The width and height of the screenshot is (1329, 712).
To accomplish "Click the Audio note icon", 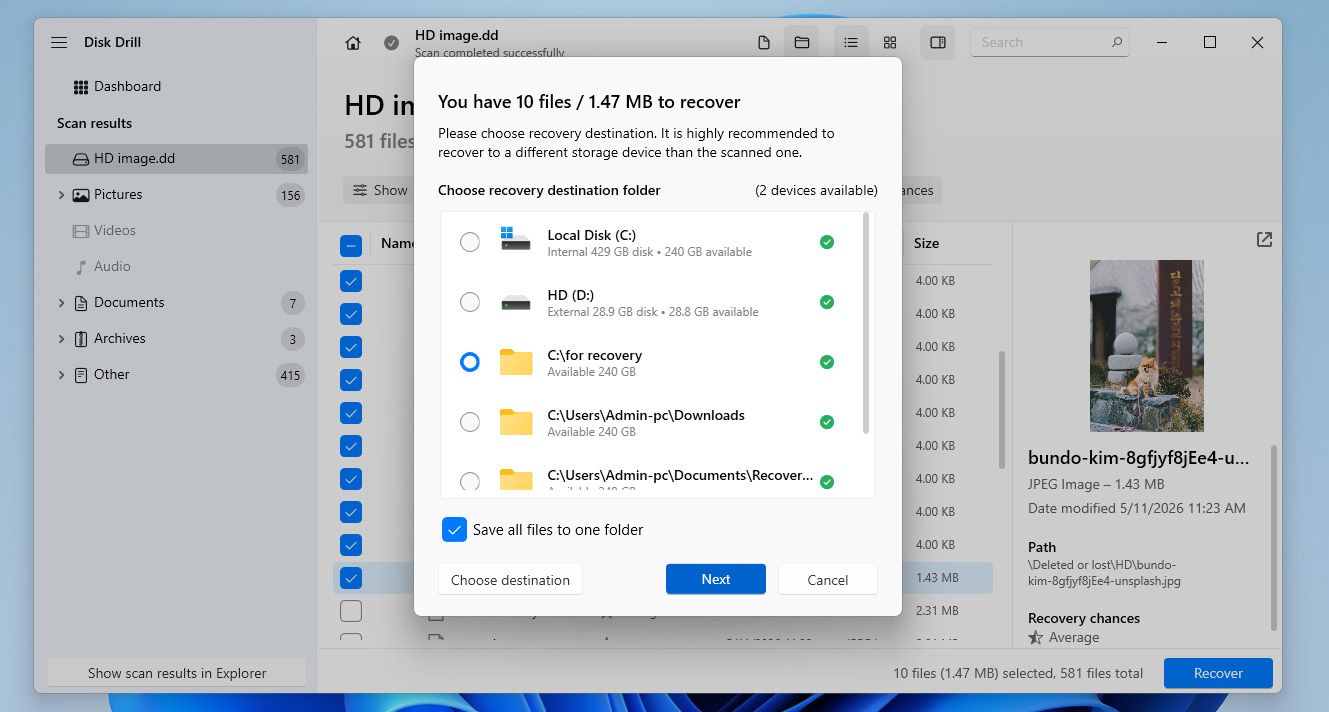I will click(81, 267).
